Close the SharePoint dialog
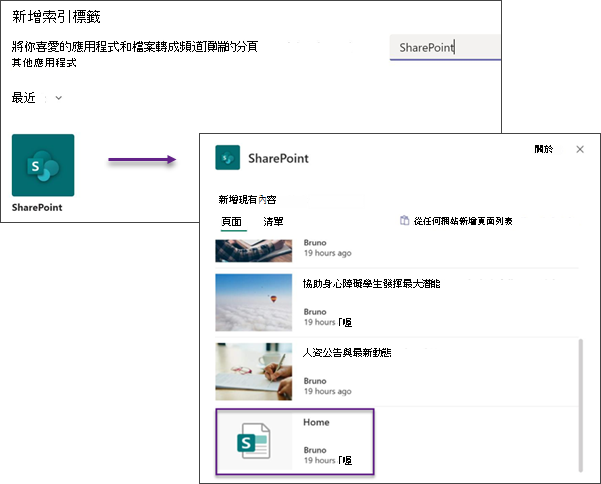Screen dimensions: 601x484 point(580,149)
